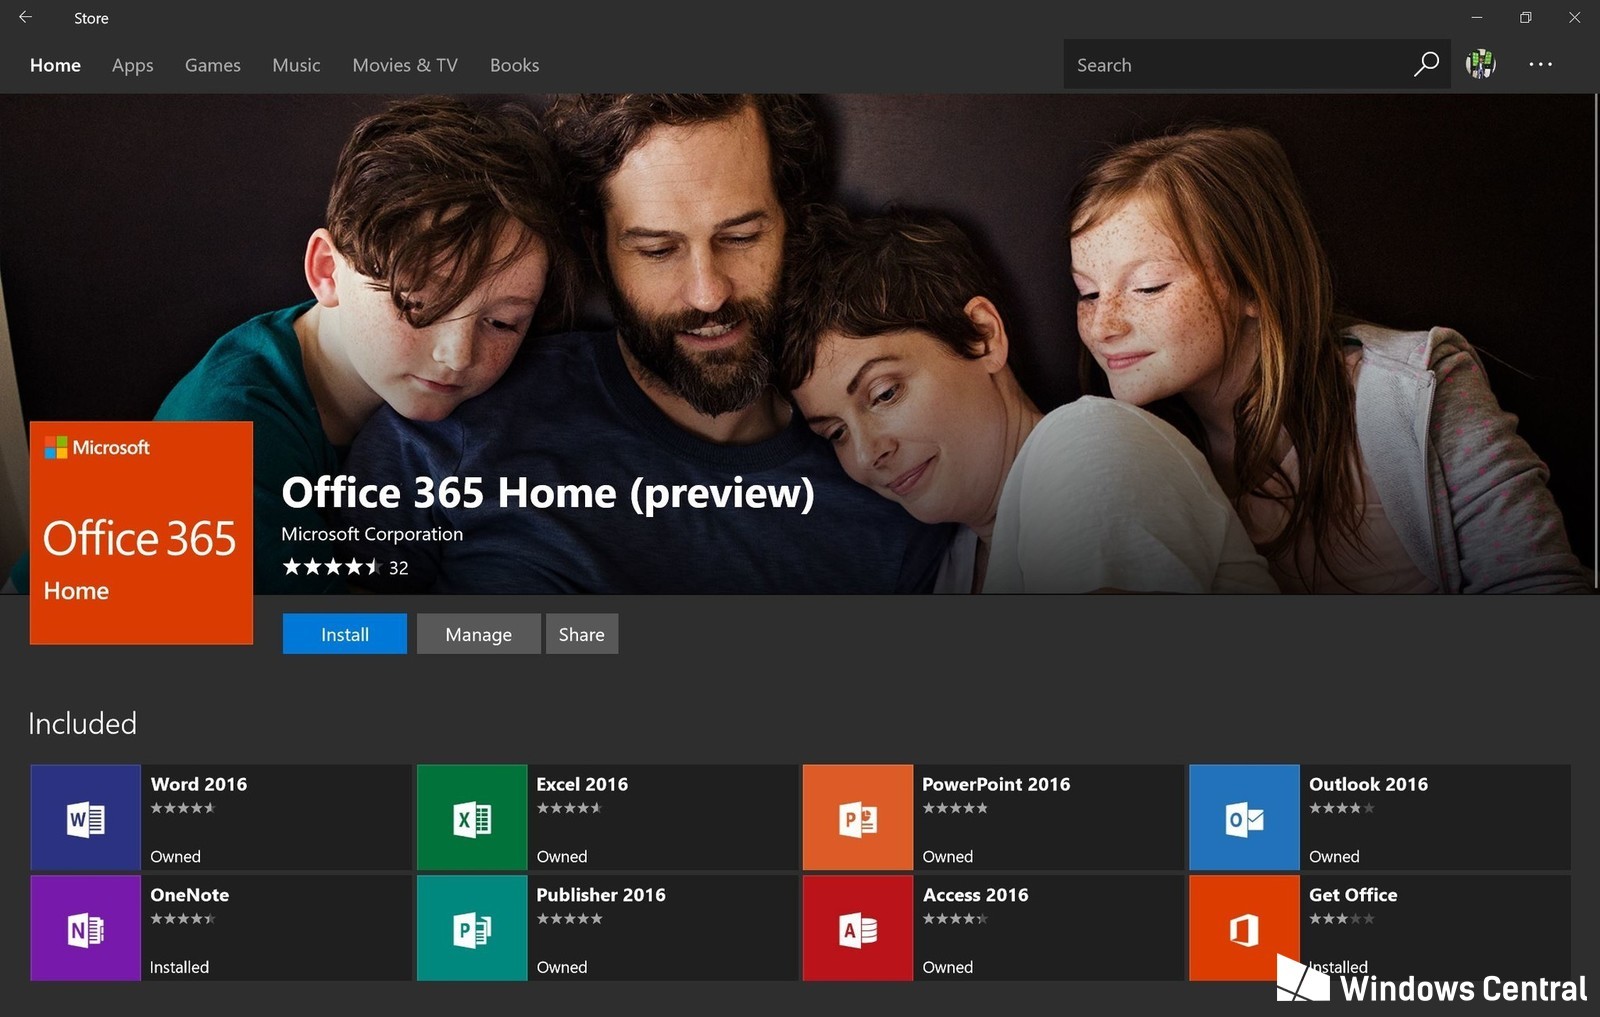Open the Excel 2016 title text
1600x1017 pixels.
click(582, 784)
